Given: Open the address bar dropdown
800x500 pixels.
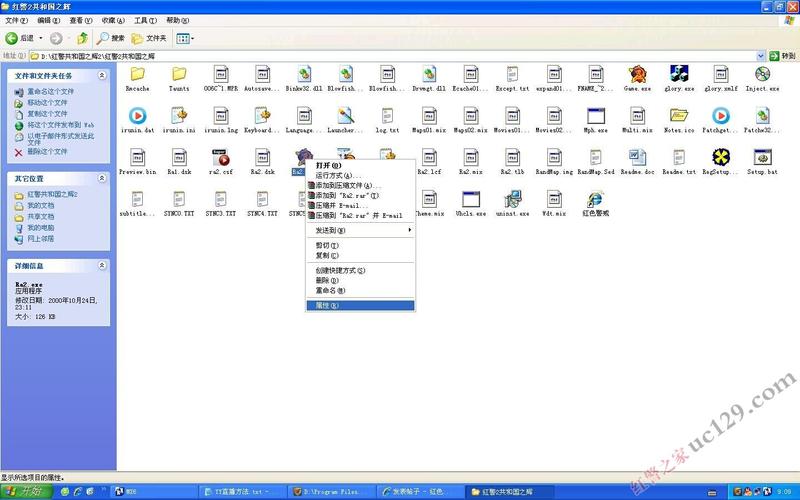Looking at the screenshot, I should click(759, 56).
